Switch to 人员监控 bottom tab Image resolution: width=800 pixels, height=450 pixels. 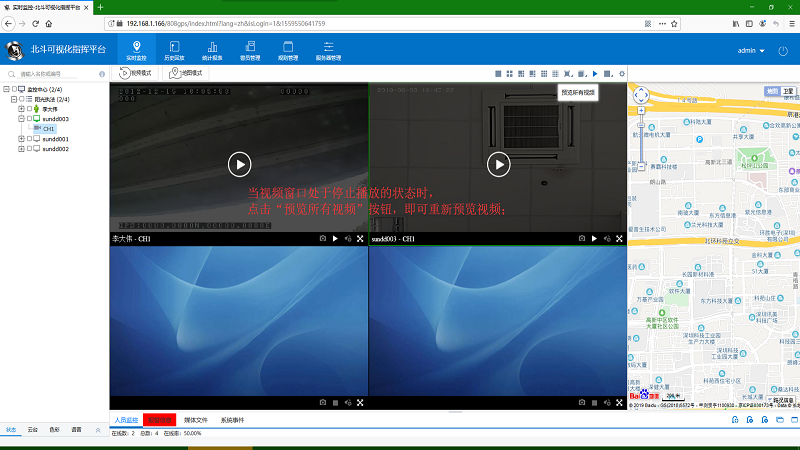(126, 420)
